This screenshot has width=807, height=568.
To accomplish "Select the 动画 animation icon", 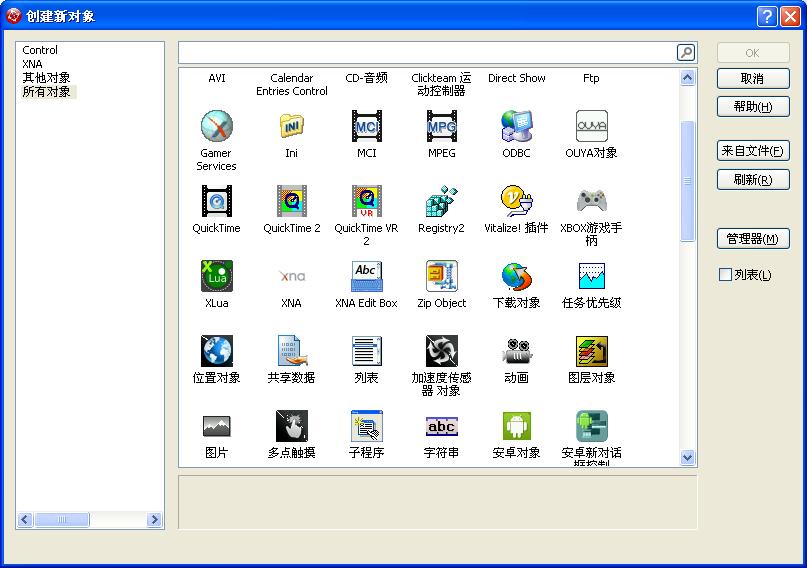I will coord(517,351).
